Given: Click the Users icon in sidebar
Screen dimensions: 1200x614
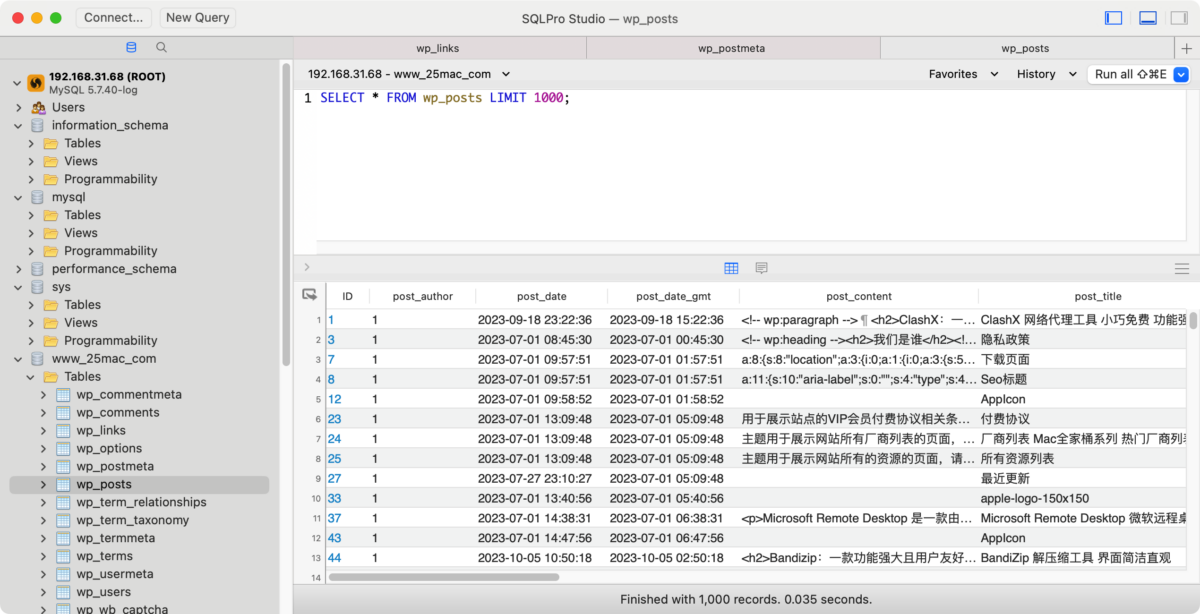Looking at the screenshot, I should pos(38,107).
